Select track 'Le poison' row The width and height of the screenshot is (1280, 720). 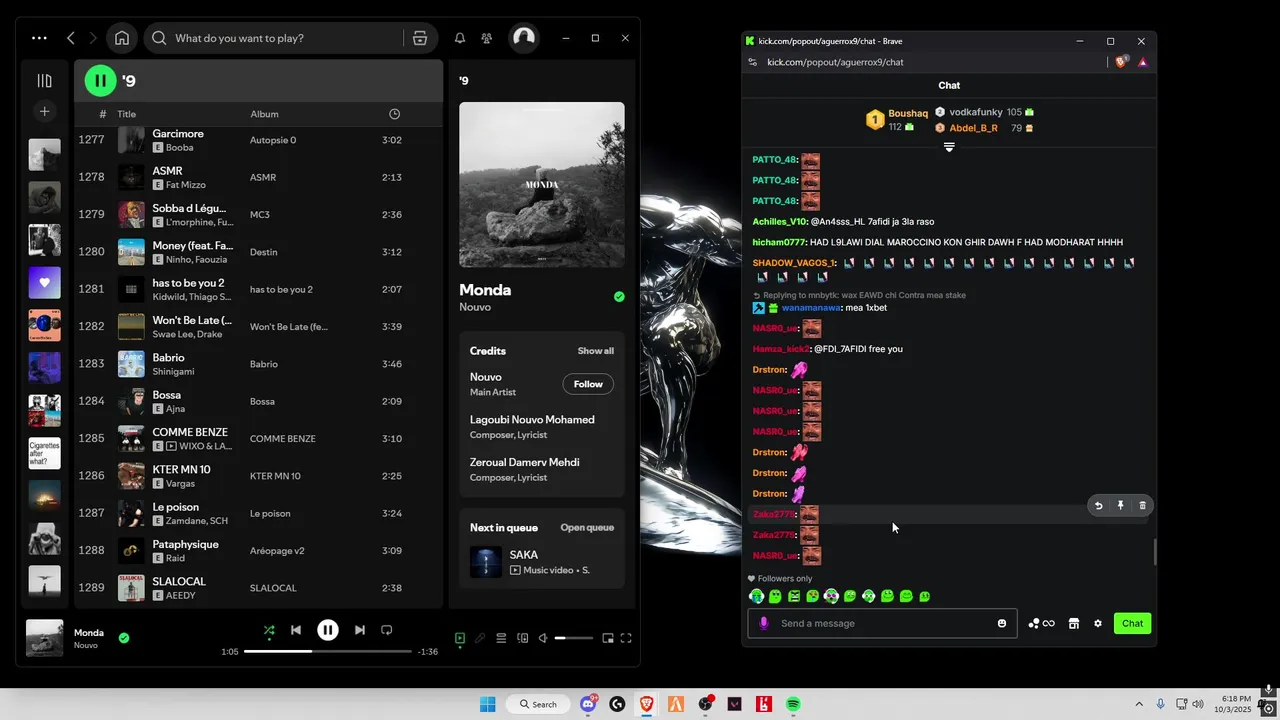[258, 513]
